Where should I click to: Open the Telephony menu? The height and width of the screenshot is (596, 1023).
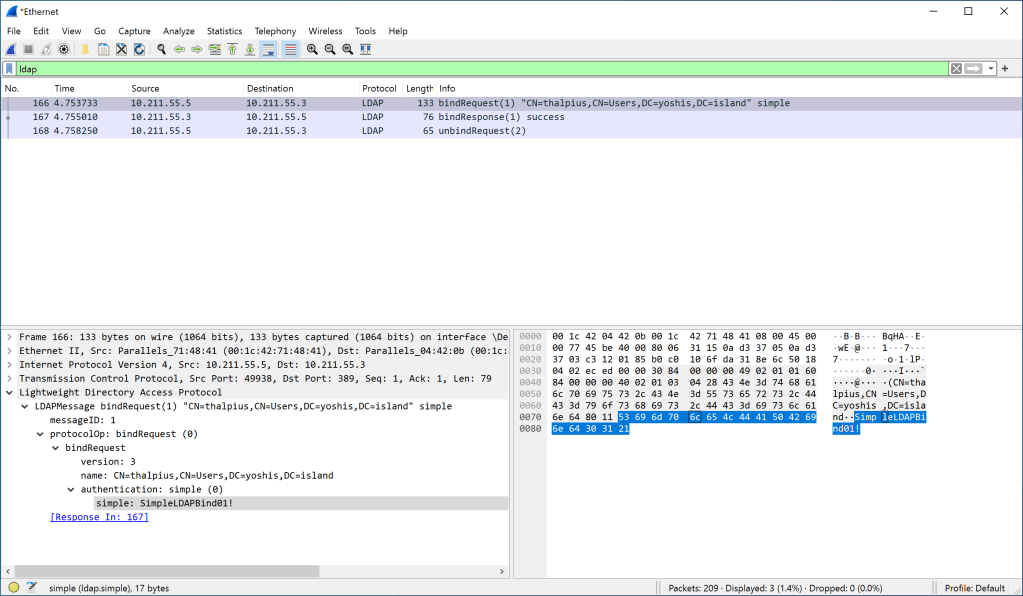point(274,31)
